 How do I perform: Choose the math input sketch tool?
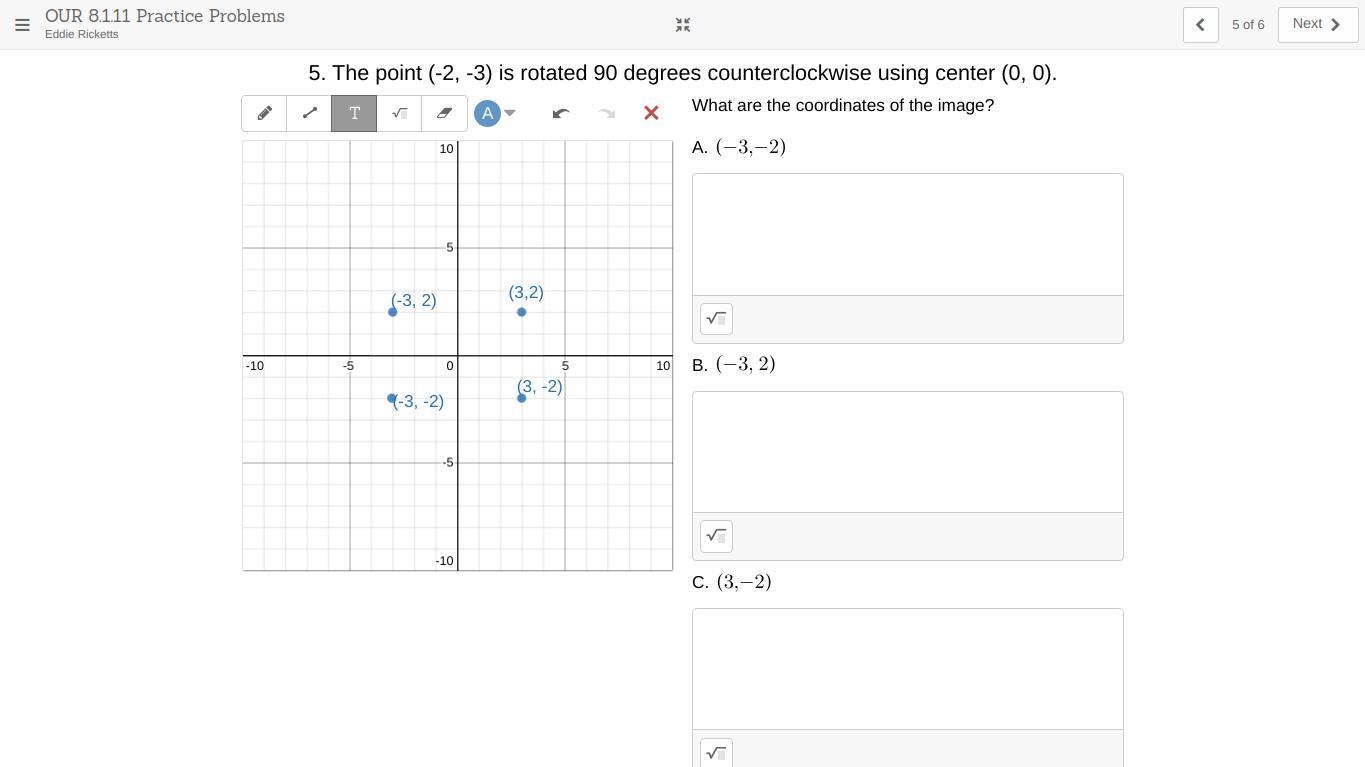399,114
